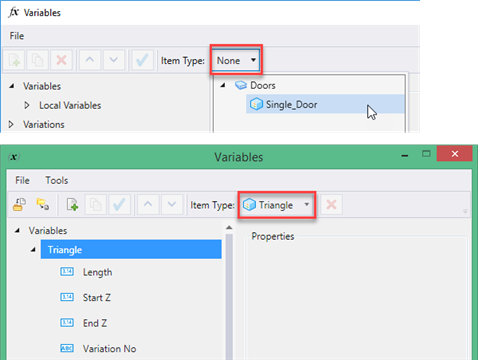
Task: Collapse the Doors group in dropdown list
Action: 223,85
